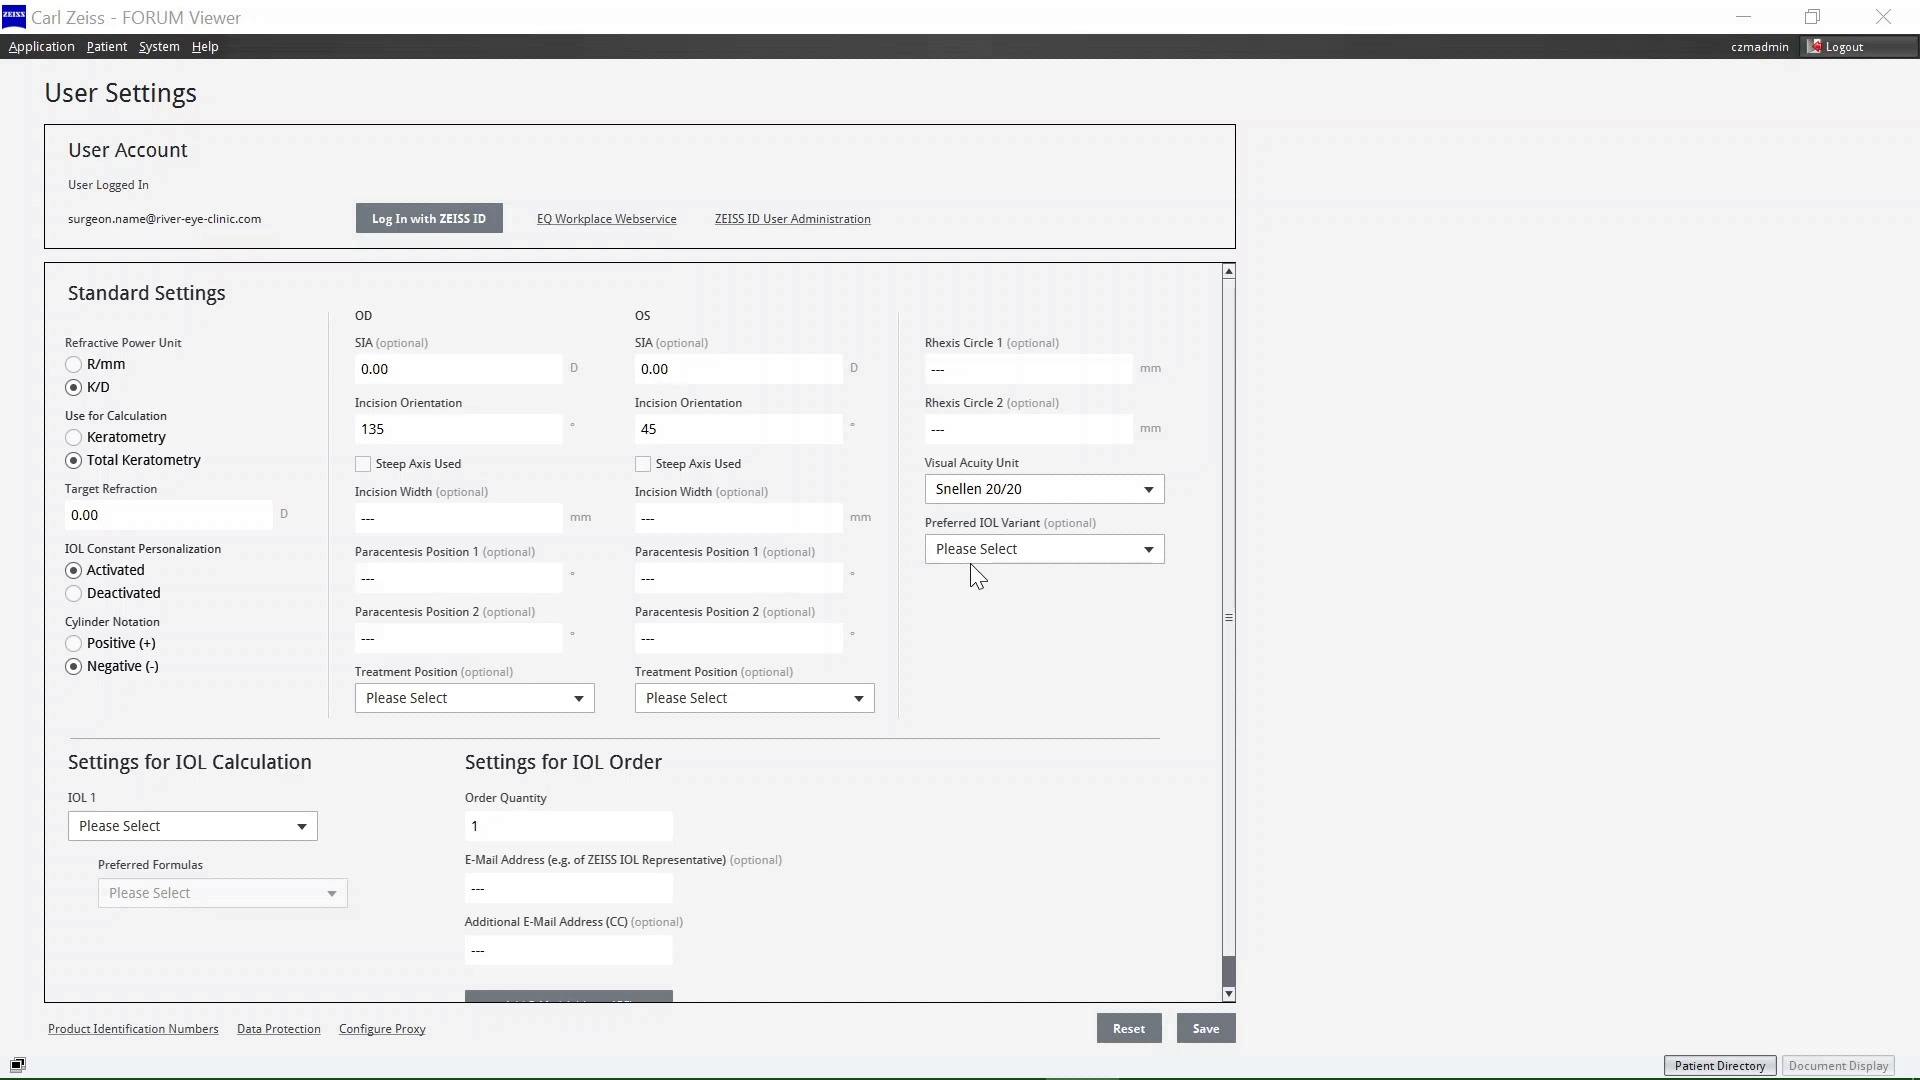Open Preferred Formulas dropdown
Image resolution: width=1920 pixels, height=1080 pixels.
pyautogui.click(x=222, y=893)
